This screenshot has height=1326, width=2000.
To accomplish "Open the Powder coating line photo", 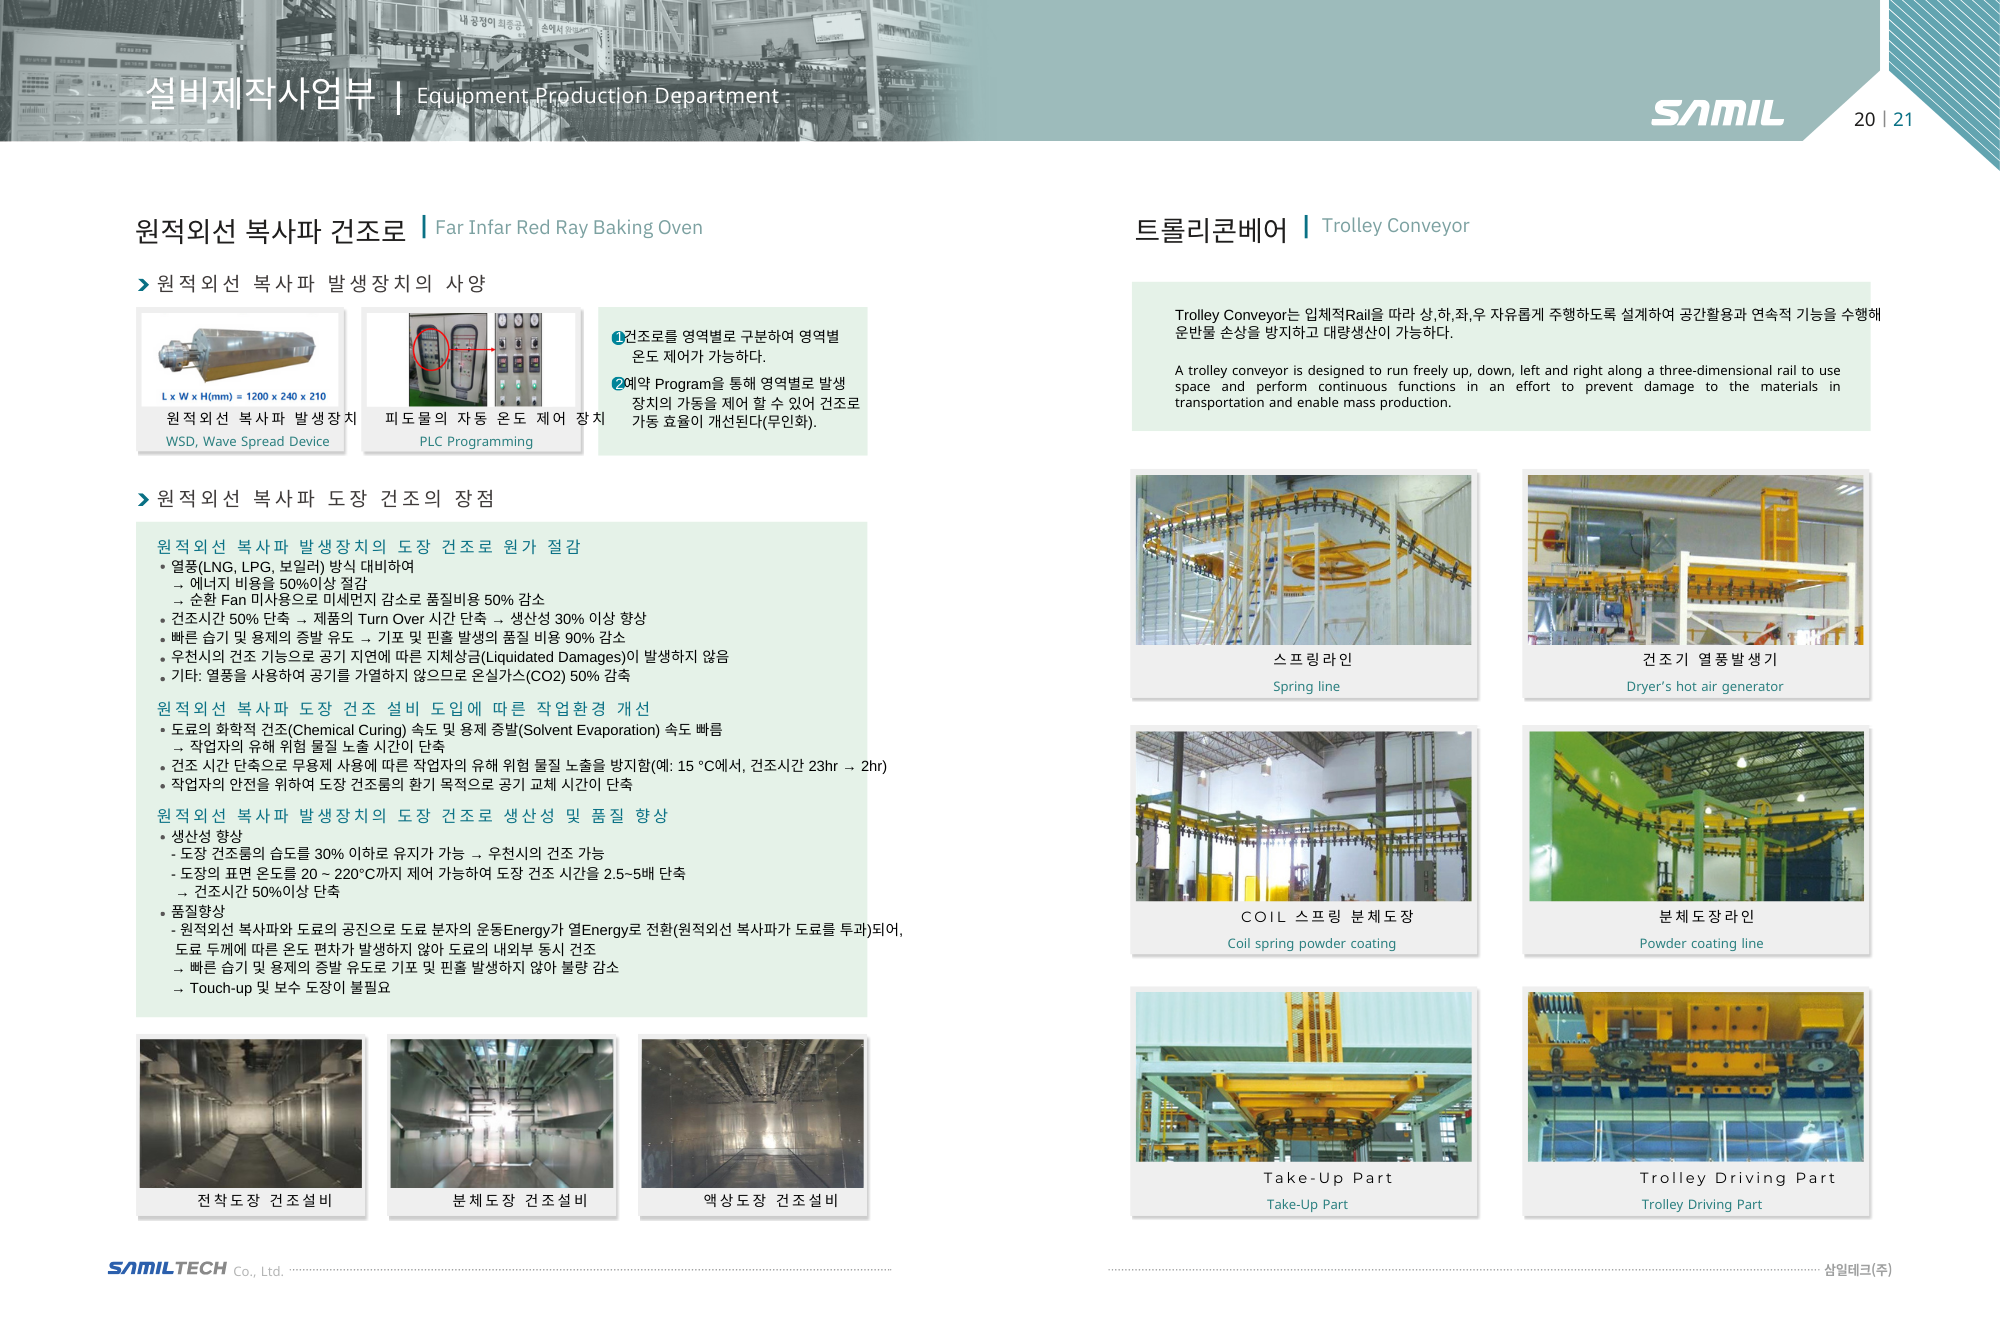I will point(1695,816).
